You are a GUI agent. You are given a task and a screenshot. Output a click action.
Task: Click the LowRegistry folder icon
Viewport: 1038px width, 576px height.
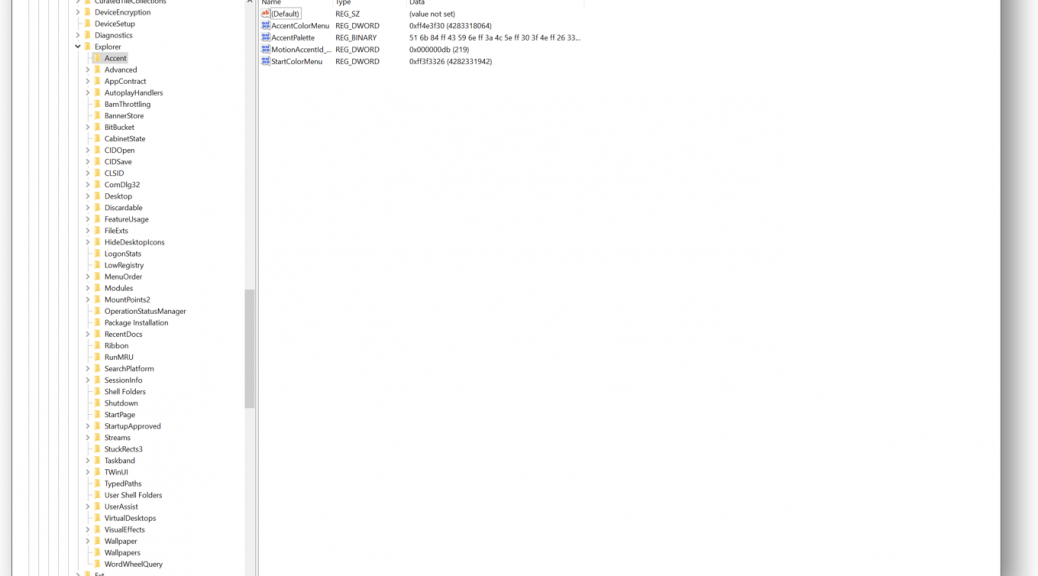(97, 265)
